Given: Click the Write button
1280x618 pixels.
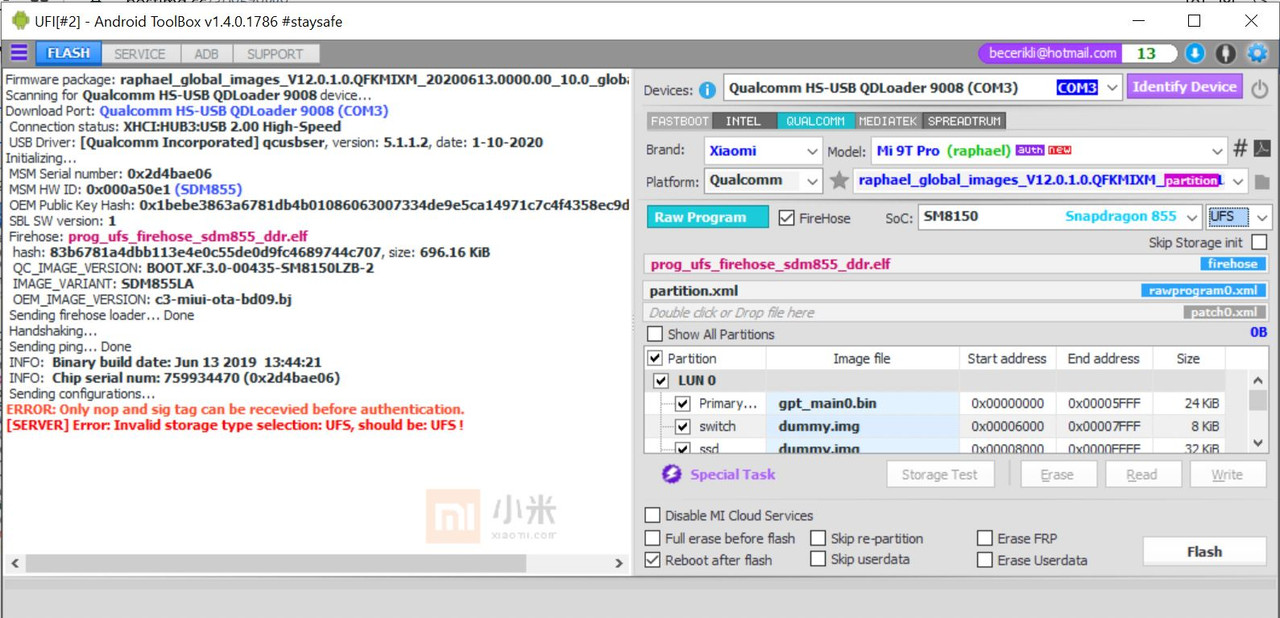Looking at the screenshot, I should click(x=1227, y=475).
